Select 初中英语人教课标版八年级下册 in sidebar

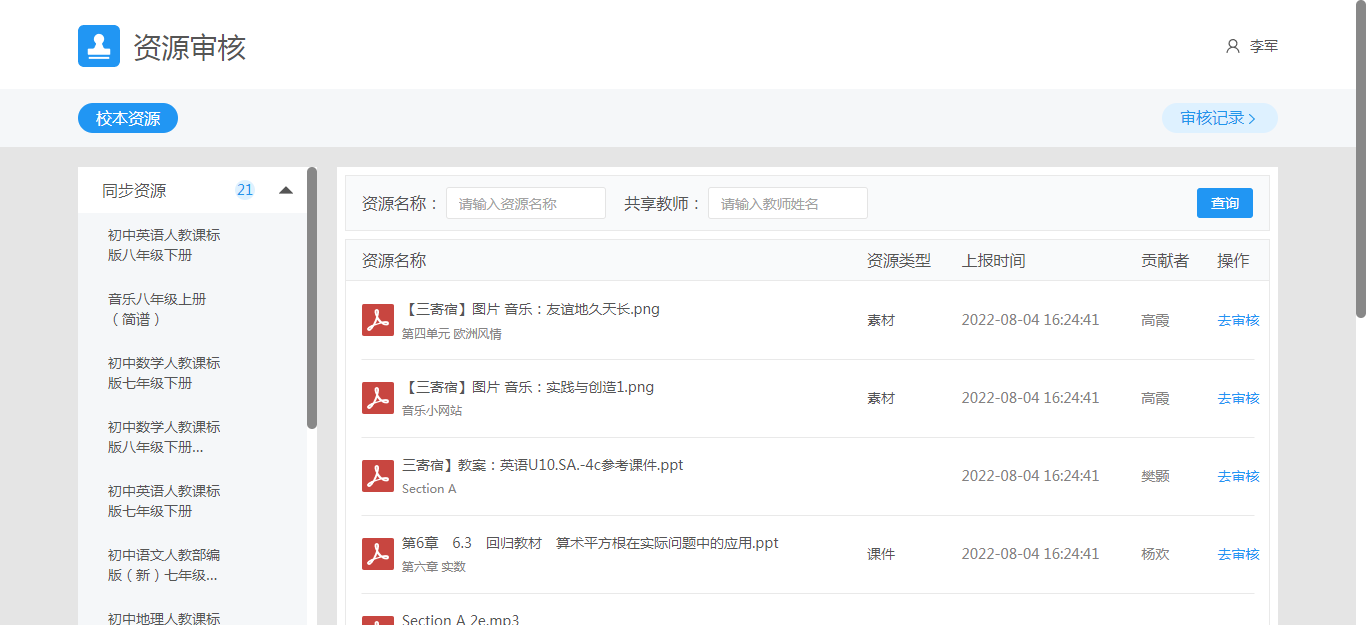pos(164,245)
